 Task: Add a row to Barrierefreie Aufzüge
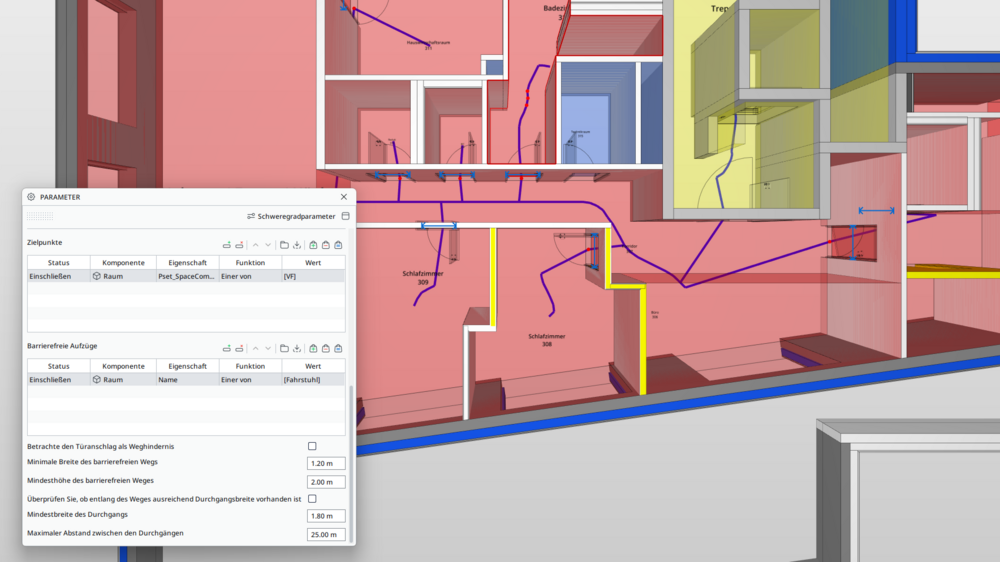pos(227,348)
